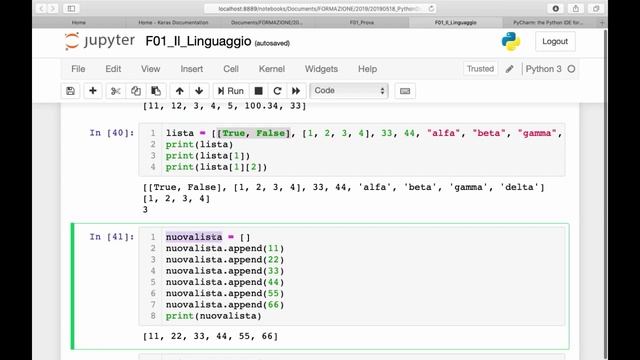Screen dimensions: 640x360
Task: Go forward with browser forward arrow
Action: (x=53, y=8)
